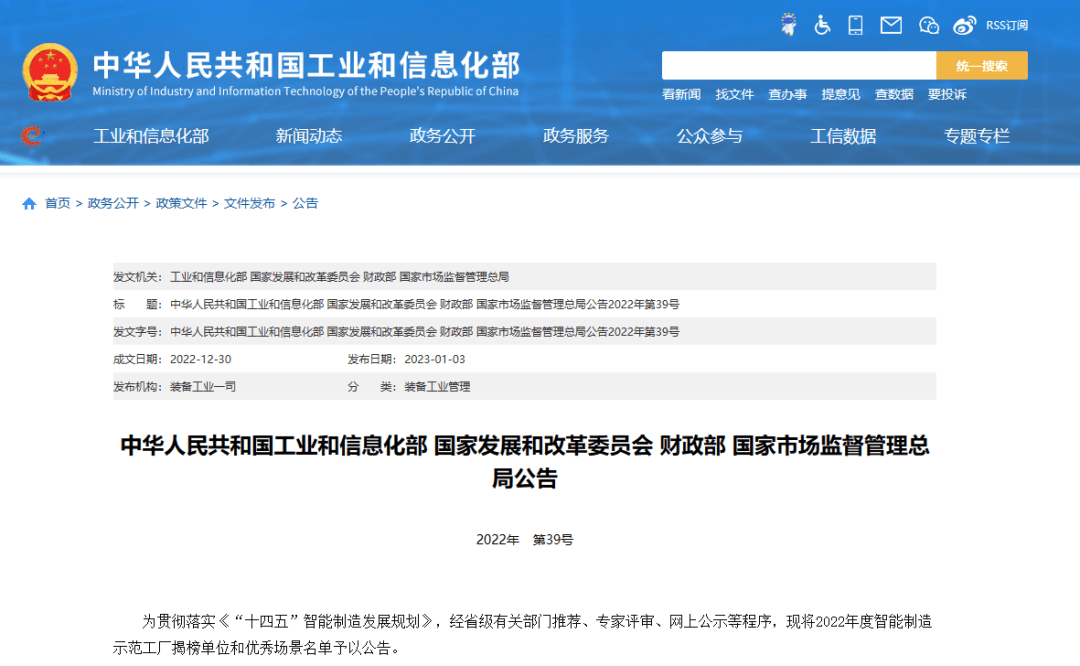Focus the site search input field

click(798, 66)
